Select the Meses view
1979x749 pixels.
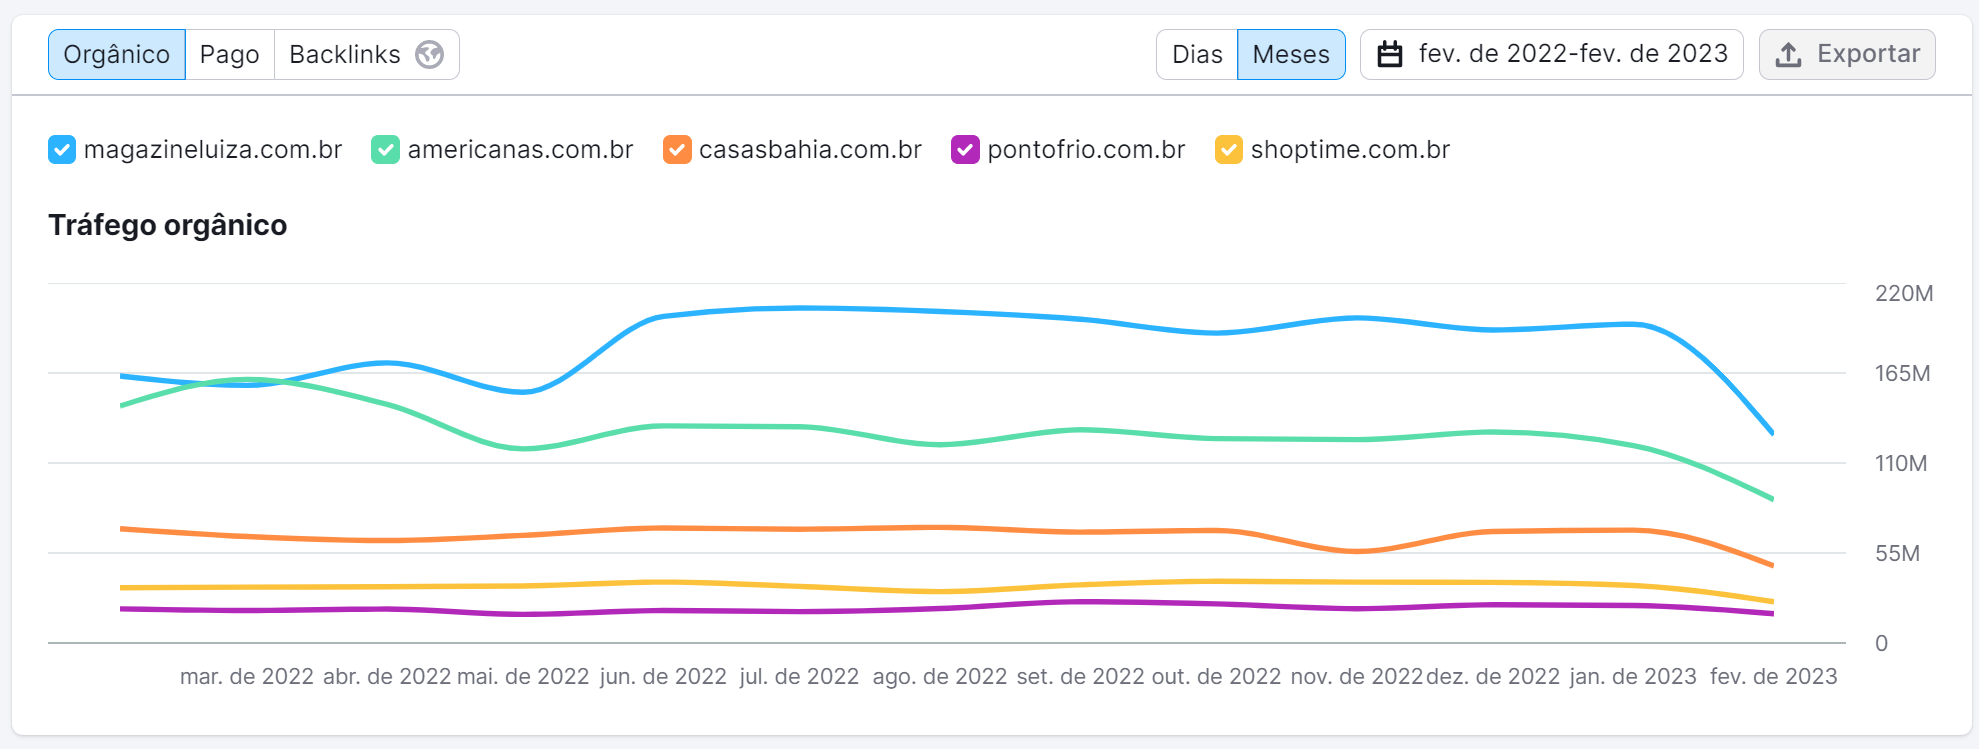[1291, 54]
